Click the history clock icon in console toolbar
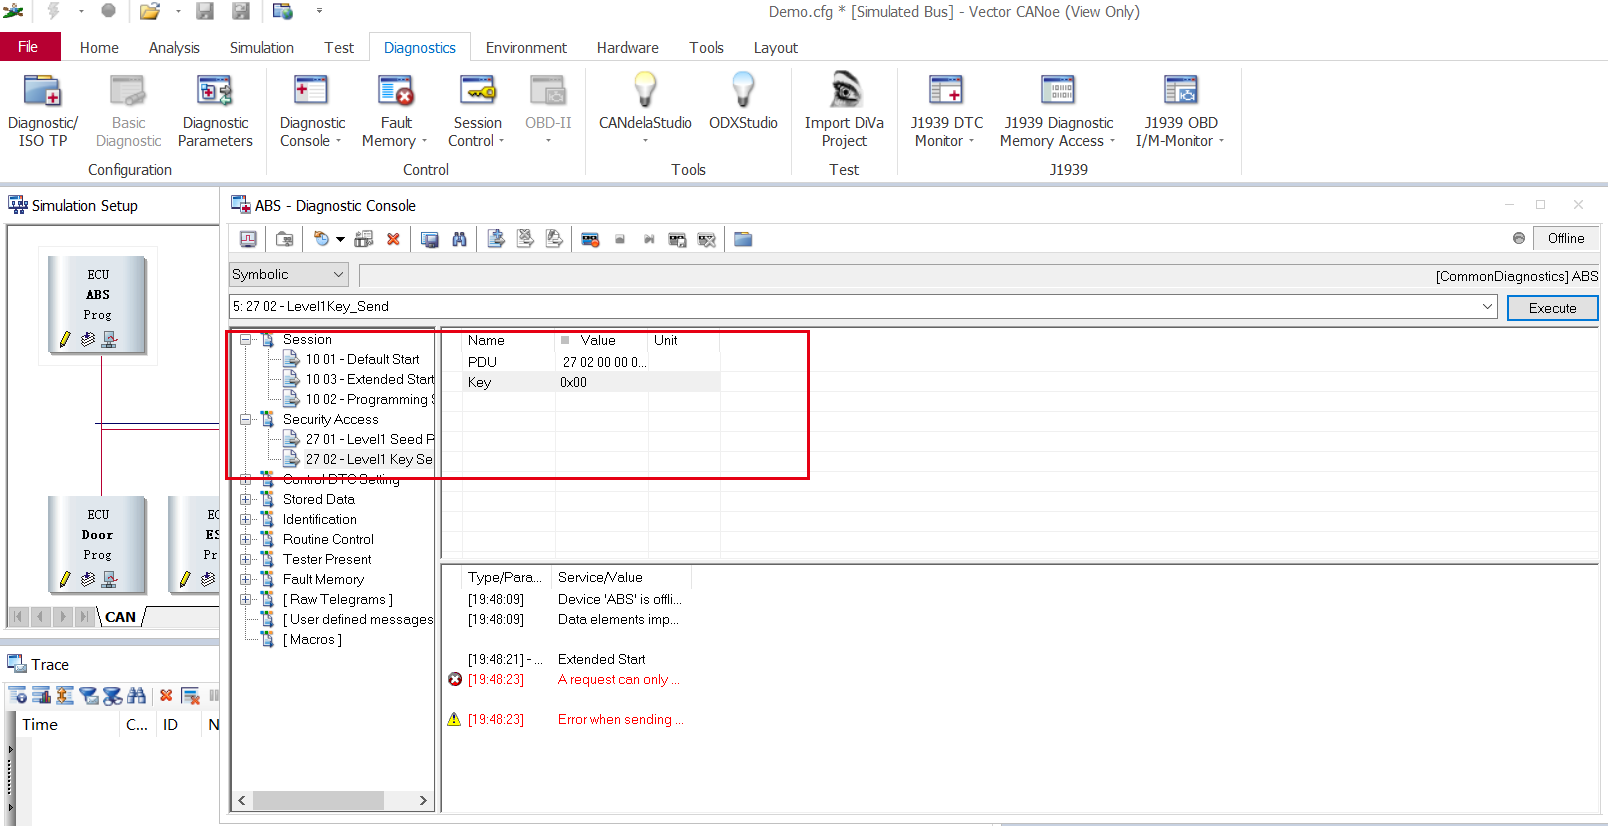The height and width of the screenshot is (826, 1608). pyautogui.click(x=321, y=239)
